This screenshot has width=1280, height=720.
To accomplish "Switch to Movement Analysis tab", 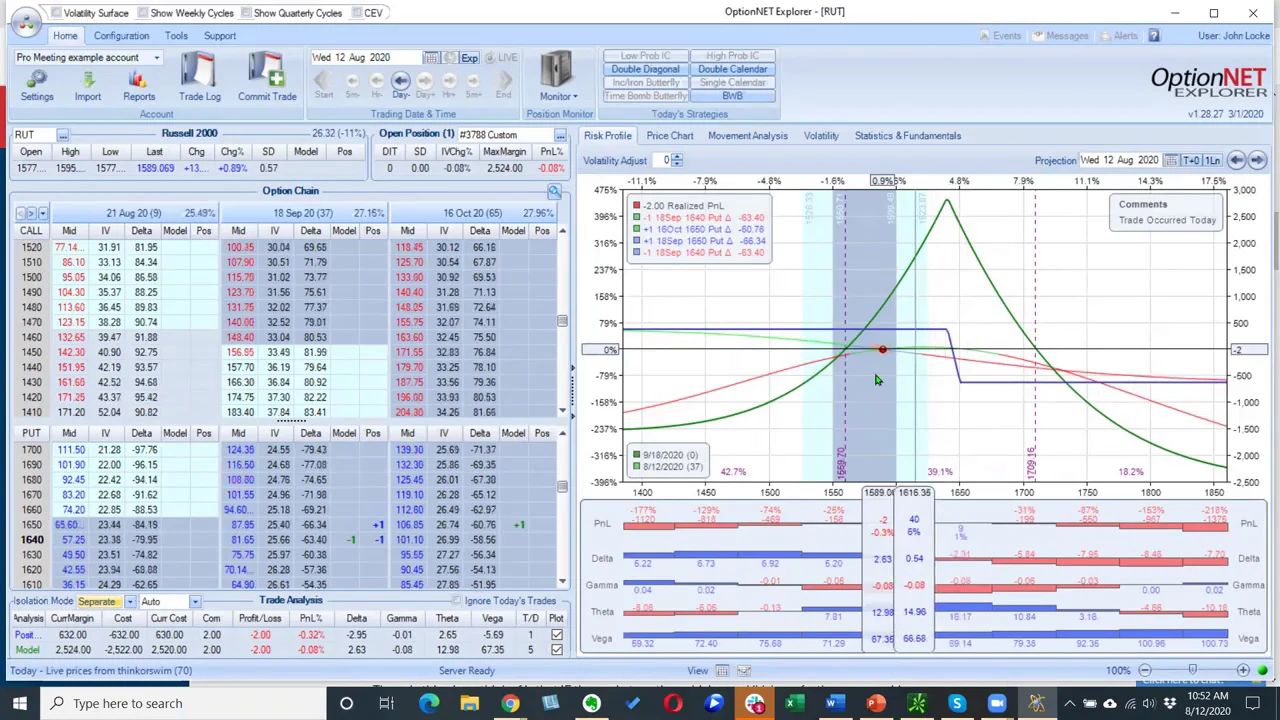I will 748,136.
